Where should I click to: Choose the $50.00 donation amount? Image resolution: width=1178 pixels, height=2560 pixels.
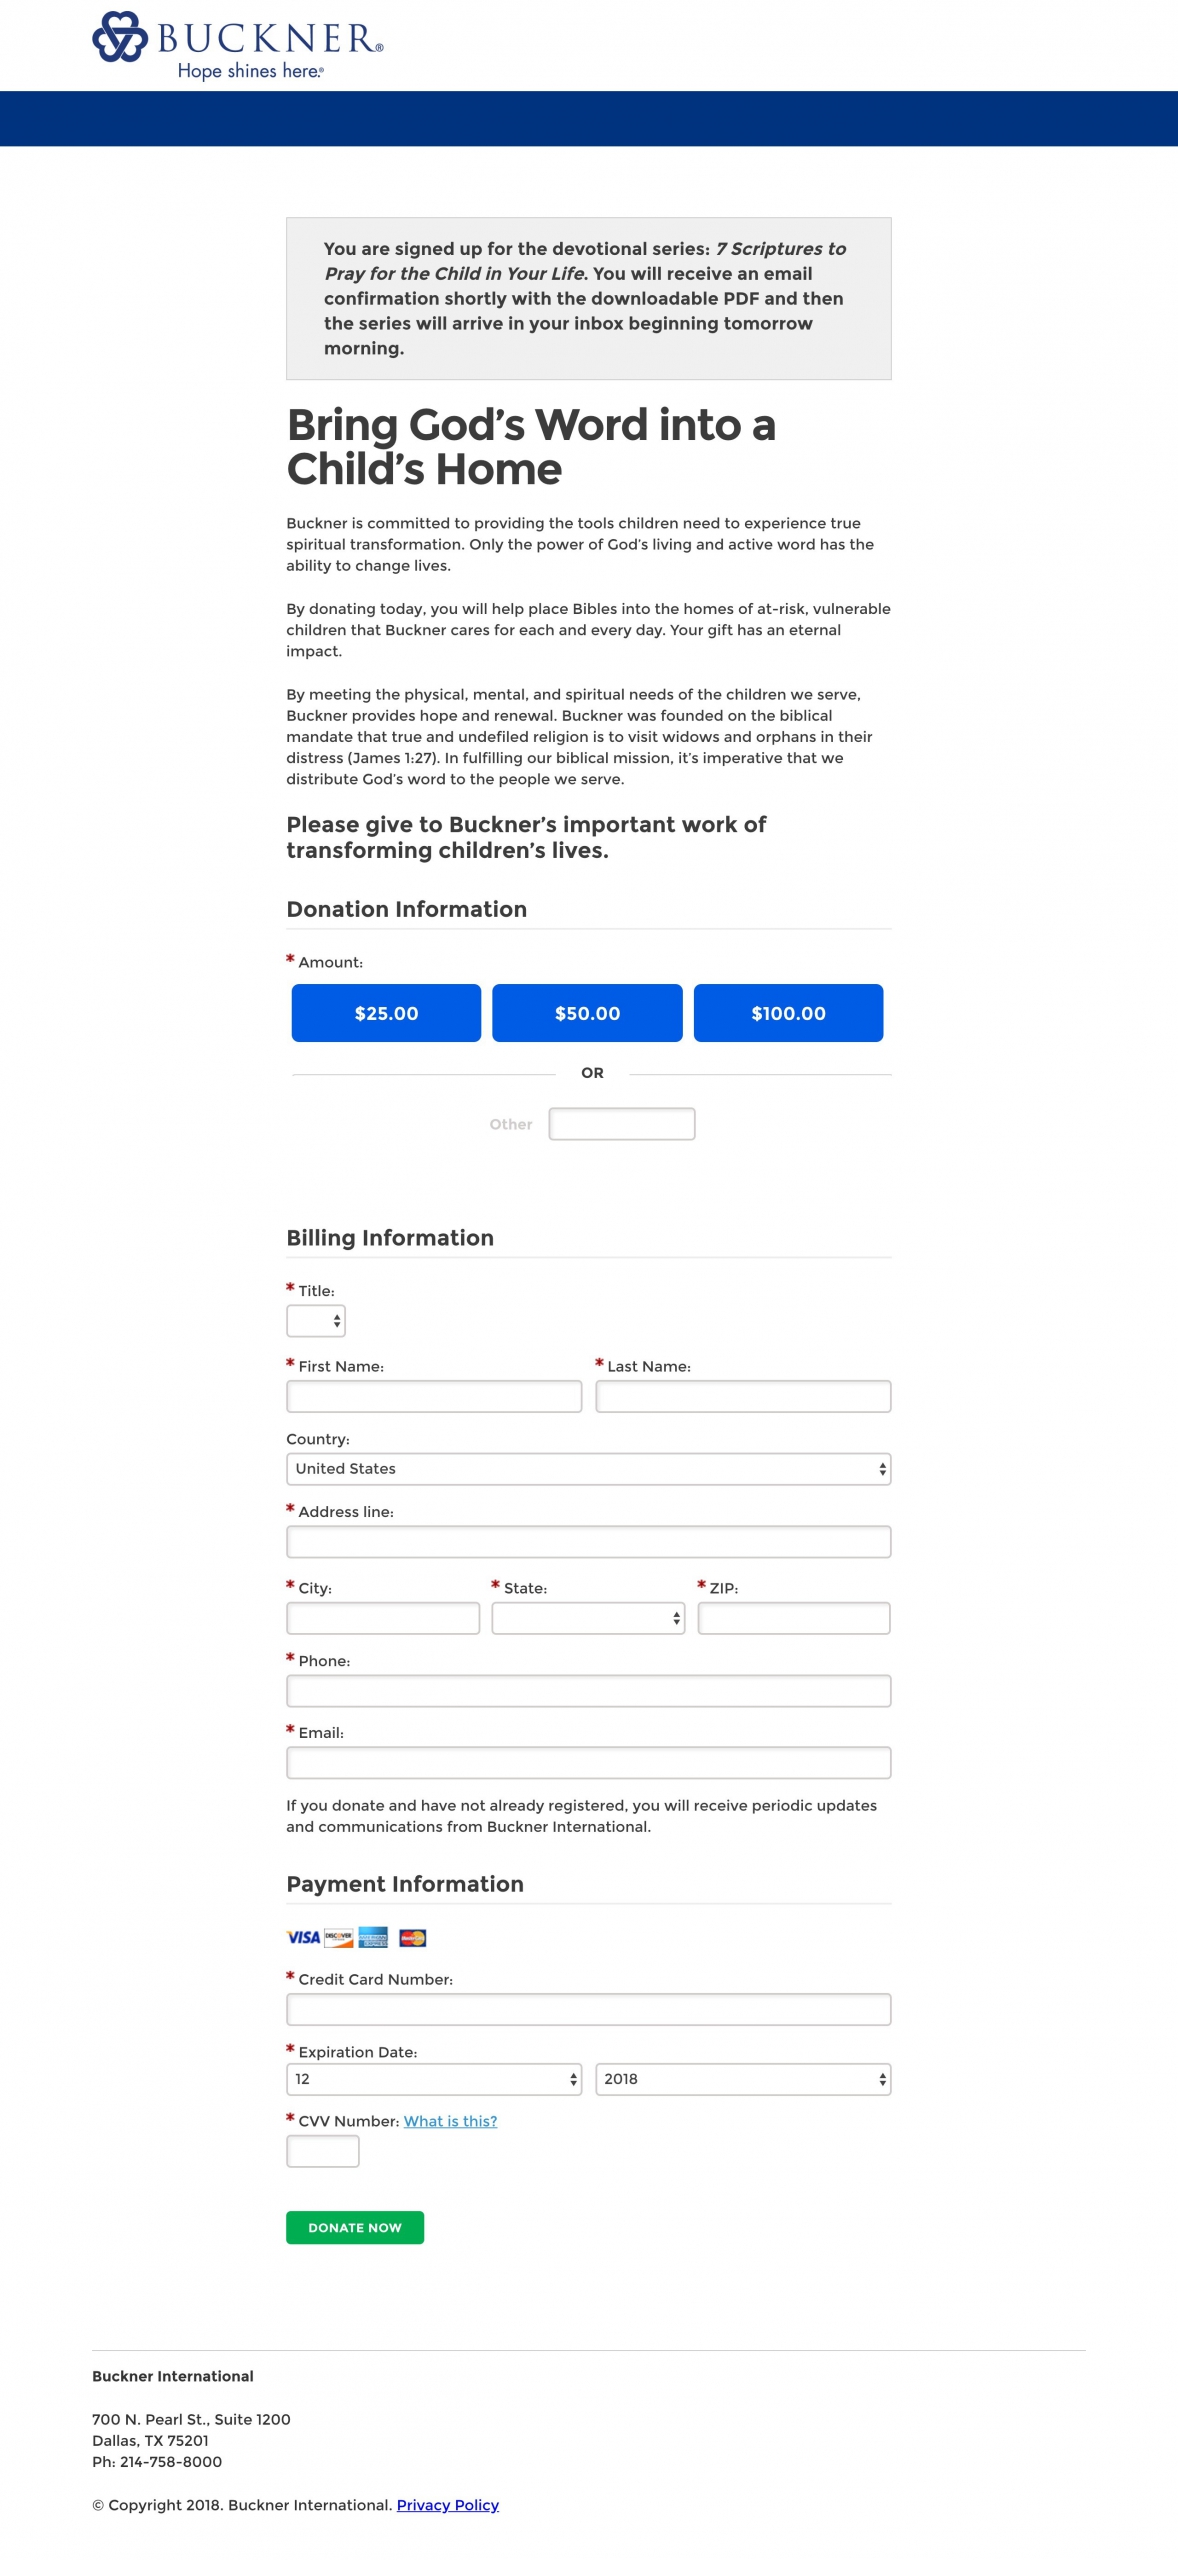(587, 1013)
